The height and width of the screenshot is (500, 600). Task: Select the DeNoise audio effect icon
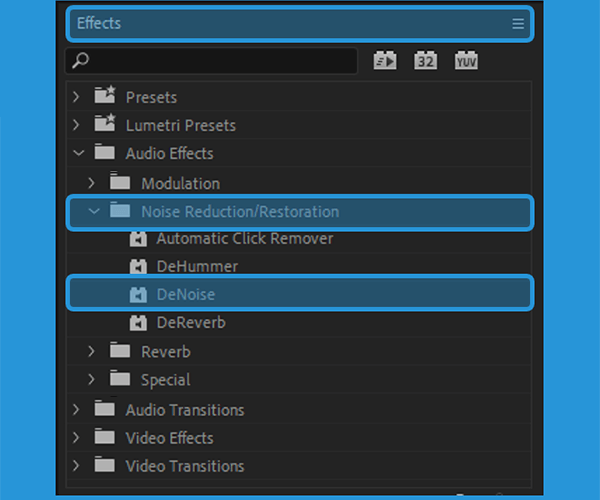pos(138,295)
